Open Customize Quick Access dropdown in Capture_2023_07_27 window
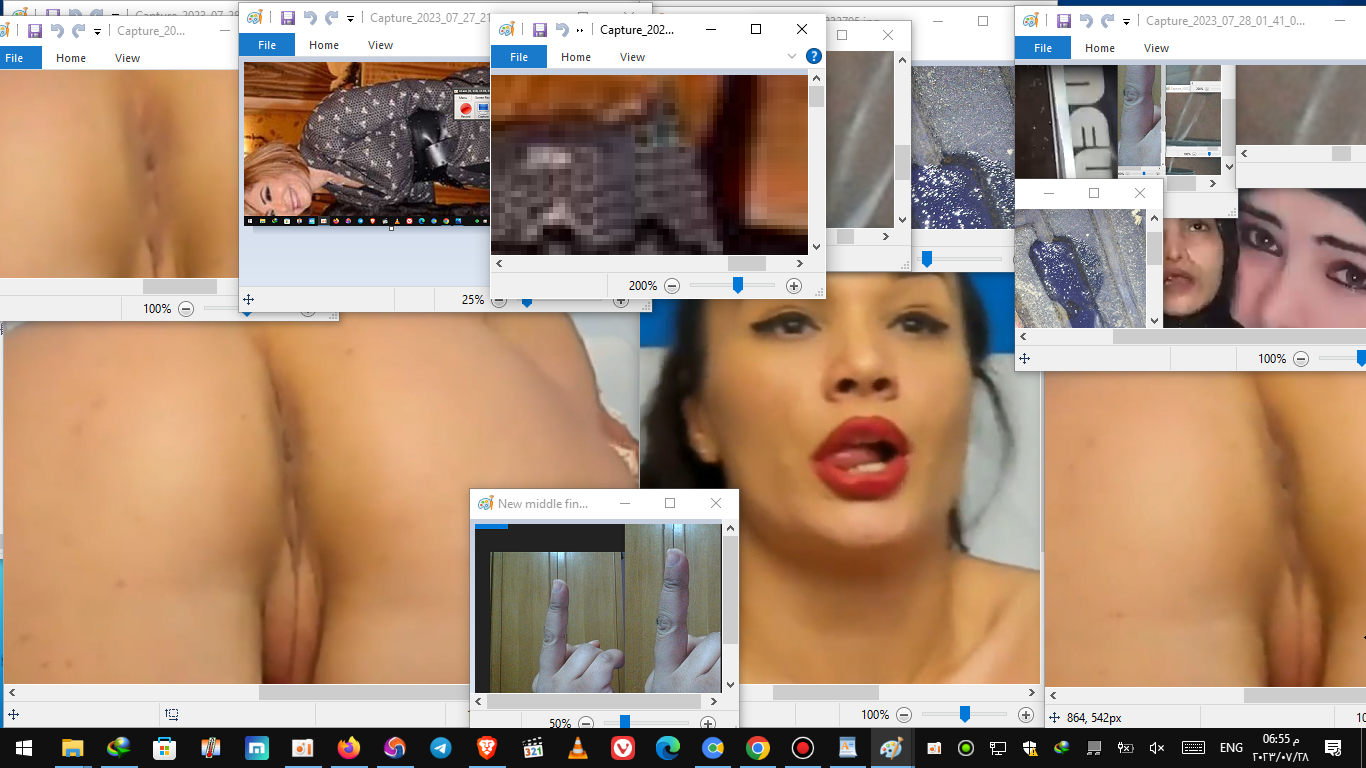This screenshot has width=1366, height=768. click(x=350, y=18)
